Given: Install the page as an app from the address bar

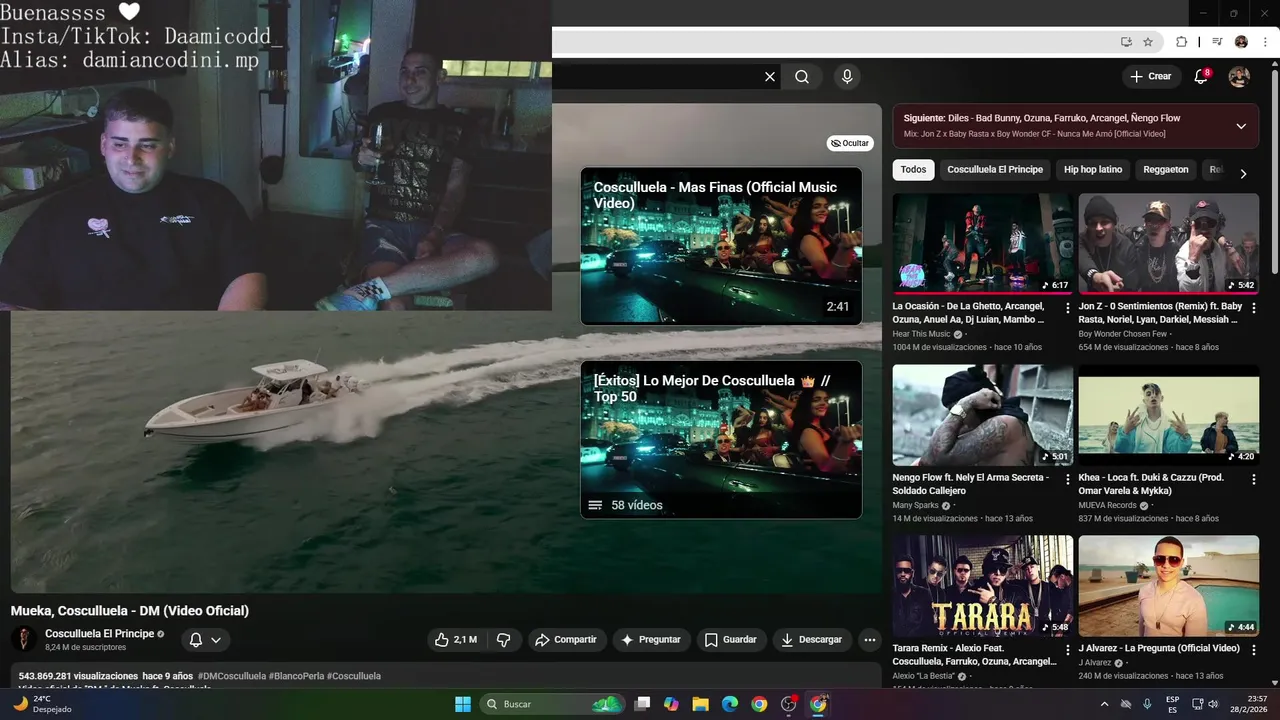Looking at the screenshot, I should 1126,42.
